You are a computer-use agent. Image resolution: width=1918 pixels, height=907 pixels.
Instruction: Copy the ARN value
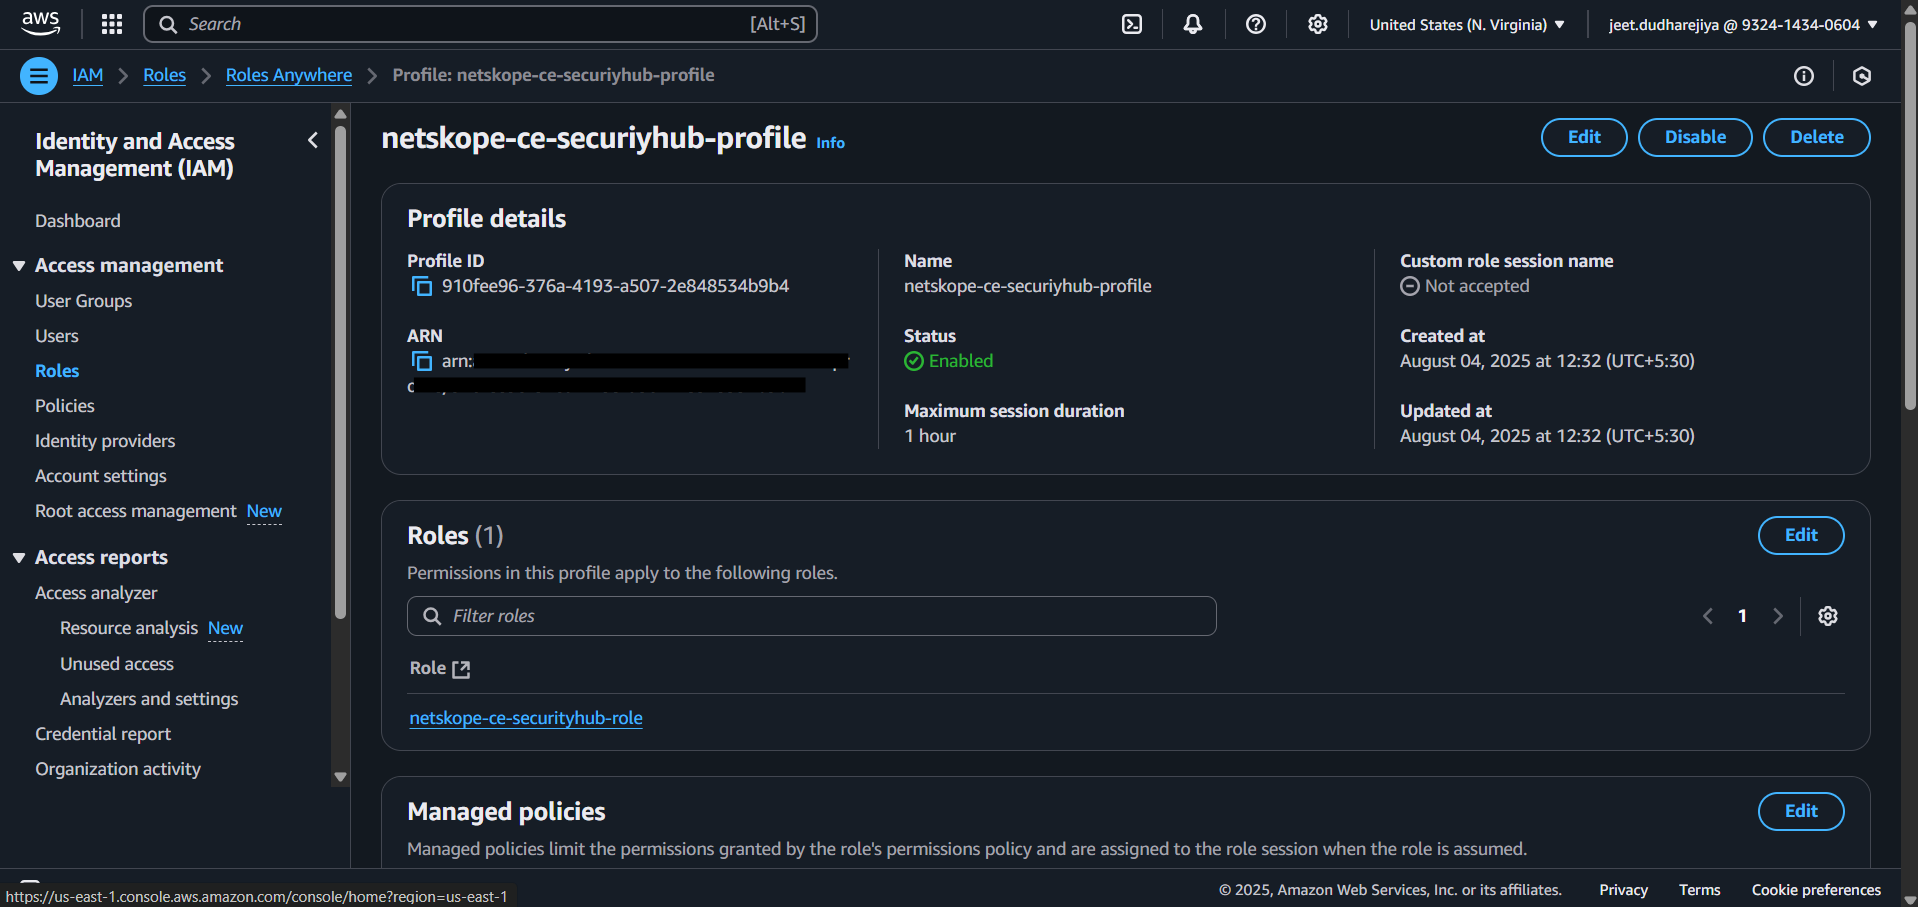pos(422,361)
